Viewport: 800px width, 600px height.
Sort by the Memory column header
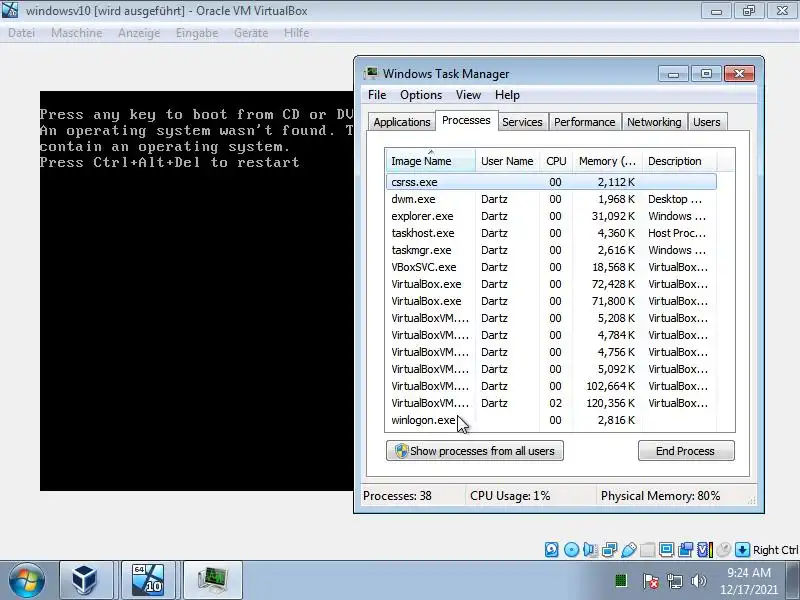[x=607, y=161]
